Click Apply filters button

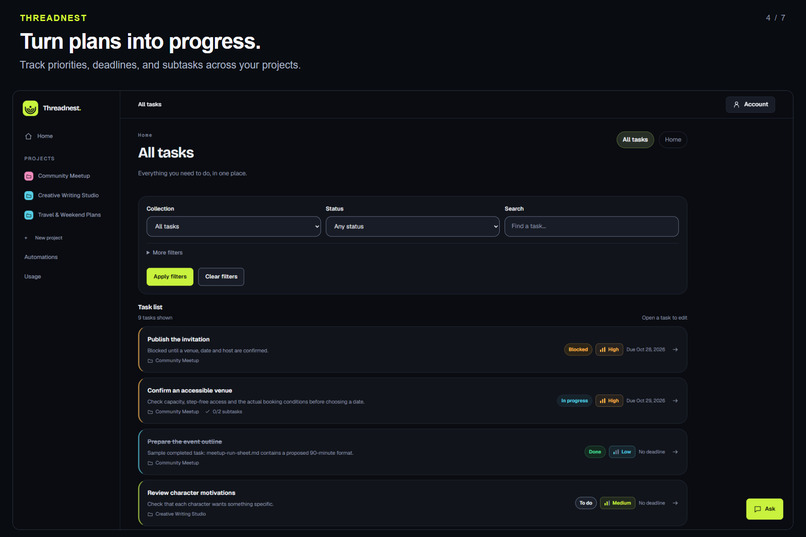[x=170, y=276]
